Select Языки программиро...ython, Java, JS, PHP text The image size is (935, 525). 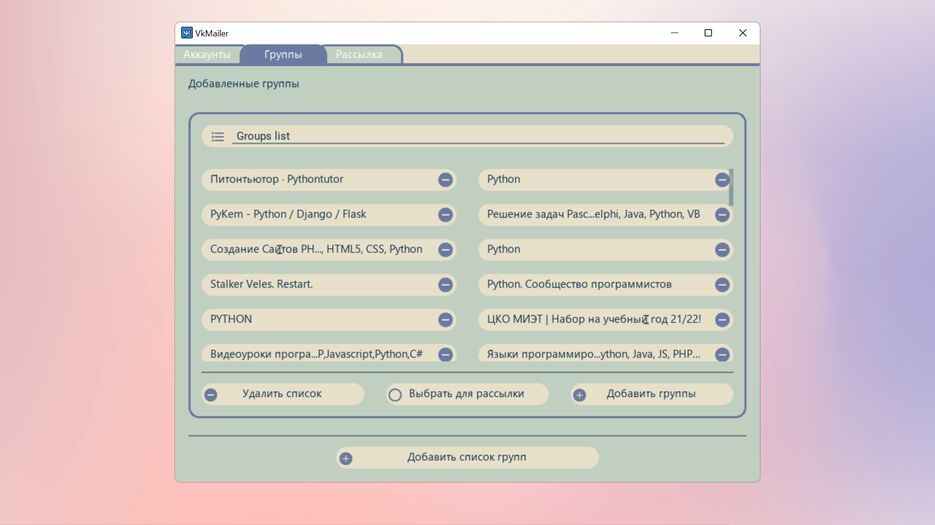pyautogui.click(x=593, y=354)
